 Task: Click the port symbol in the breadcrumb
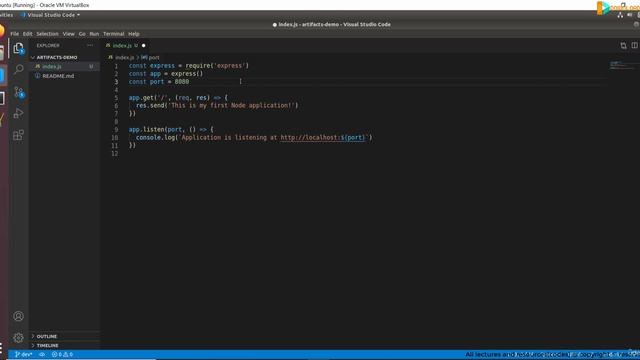click(151, 58)
